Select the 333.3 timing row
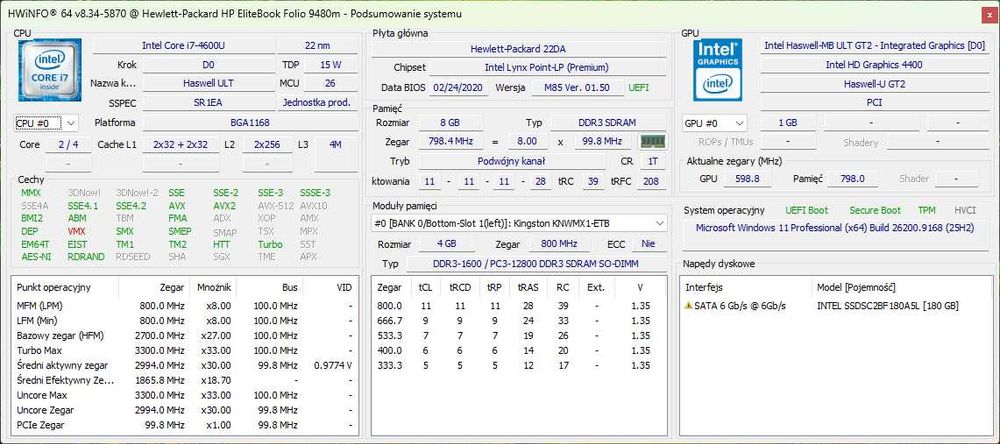1000x444 pixels. click(x=518, y=366)
